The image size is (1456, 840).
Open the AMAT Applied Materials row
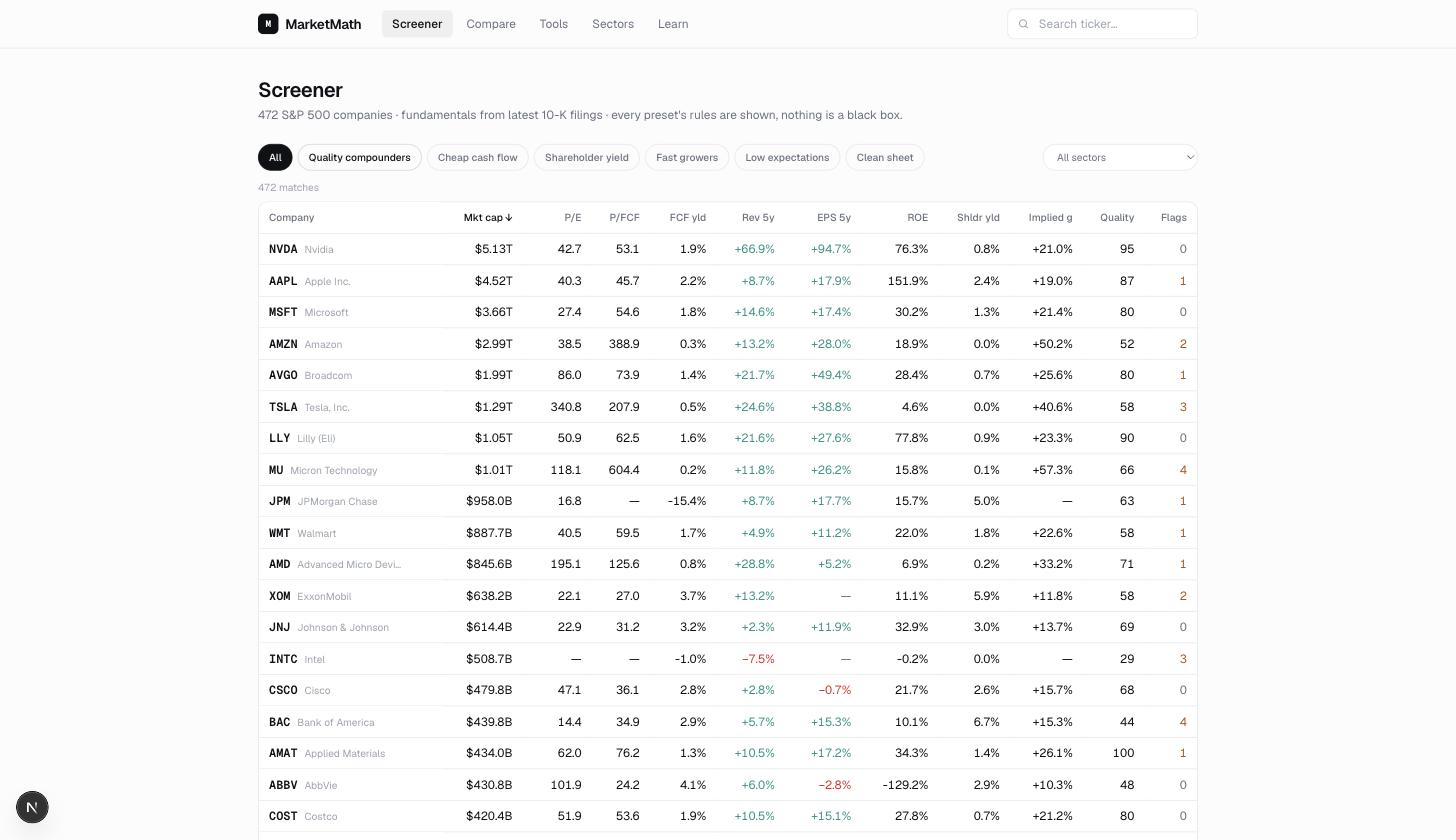click(x=727, y=753)
